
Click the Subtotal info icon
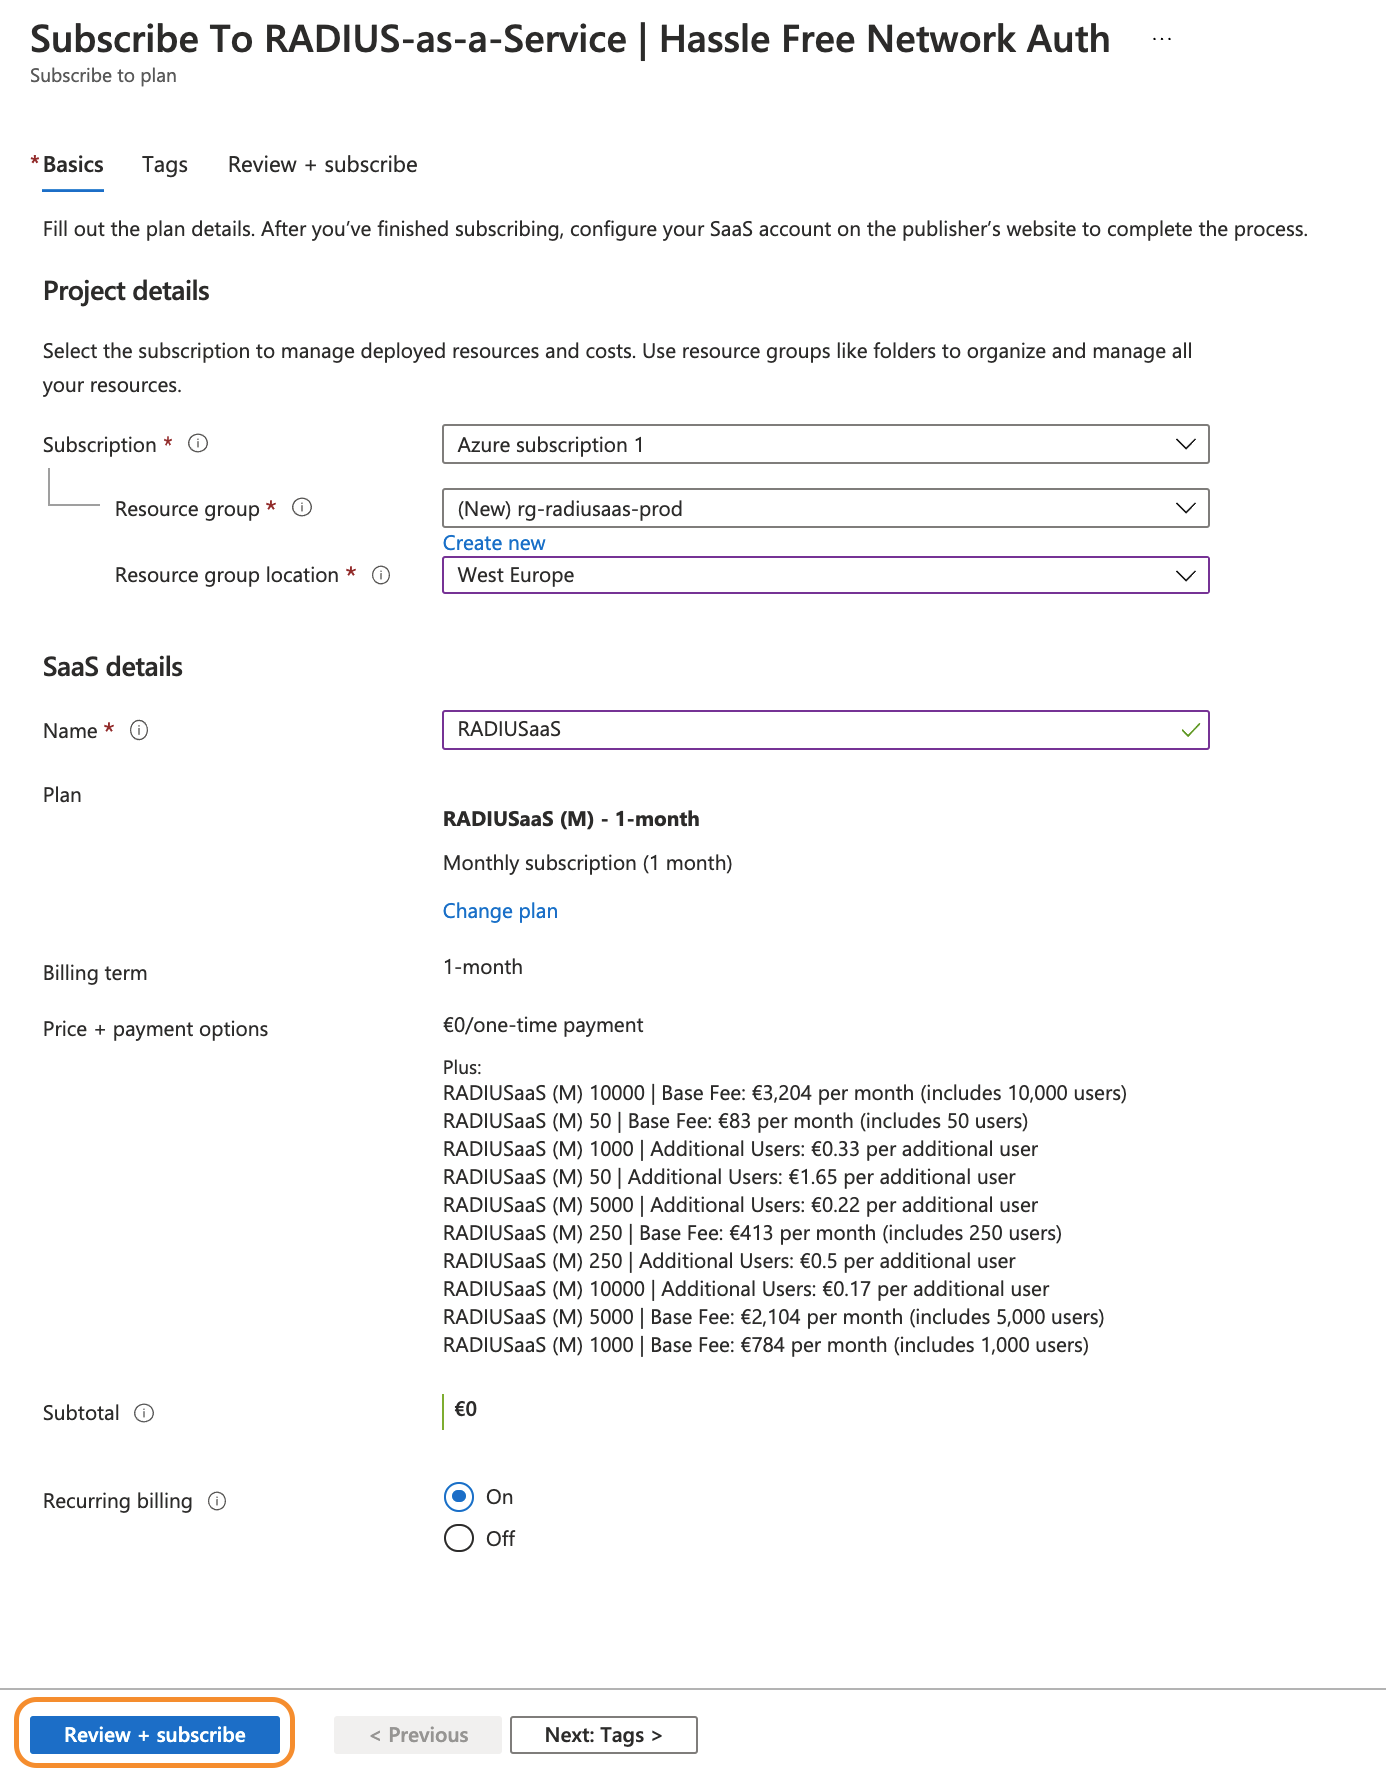click(144, 1413)
